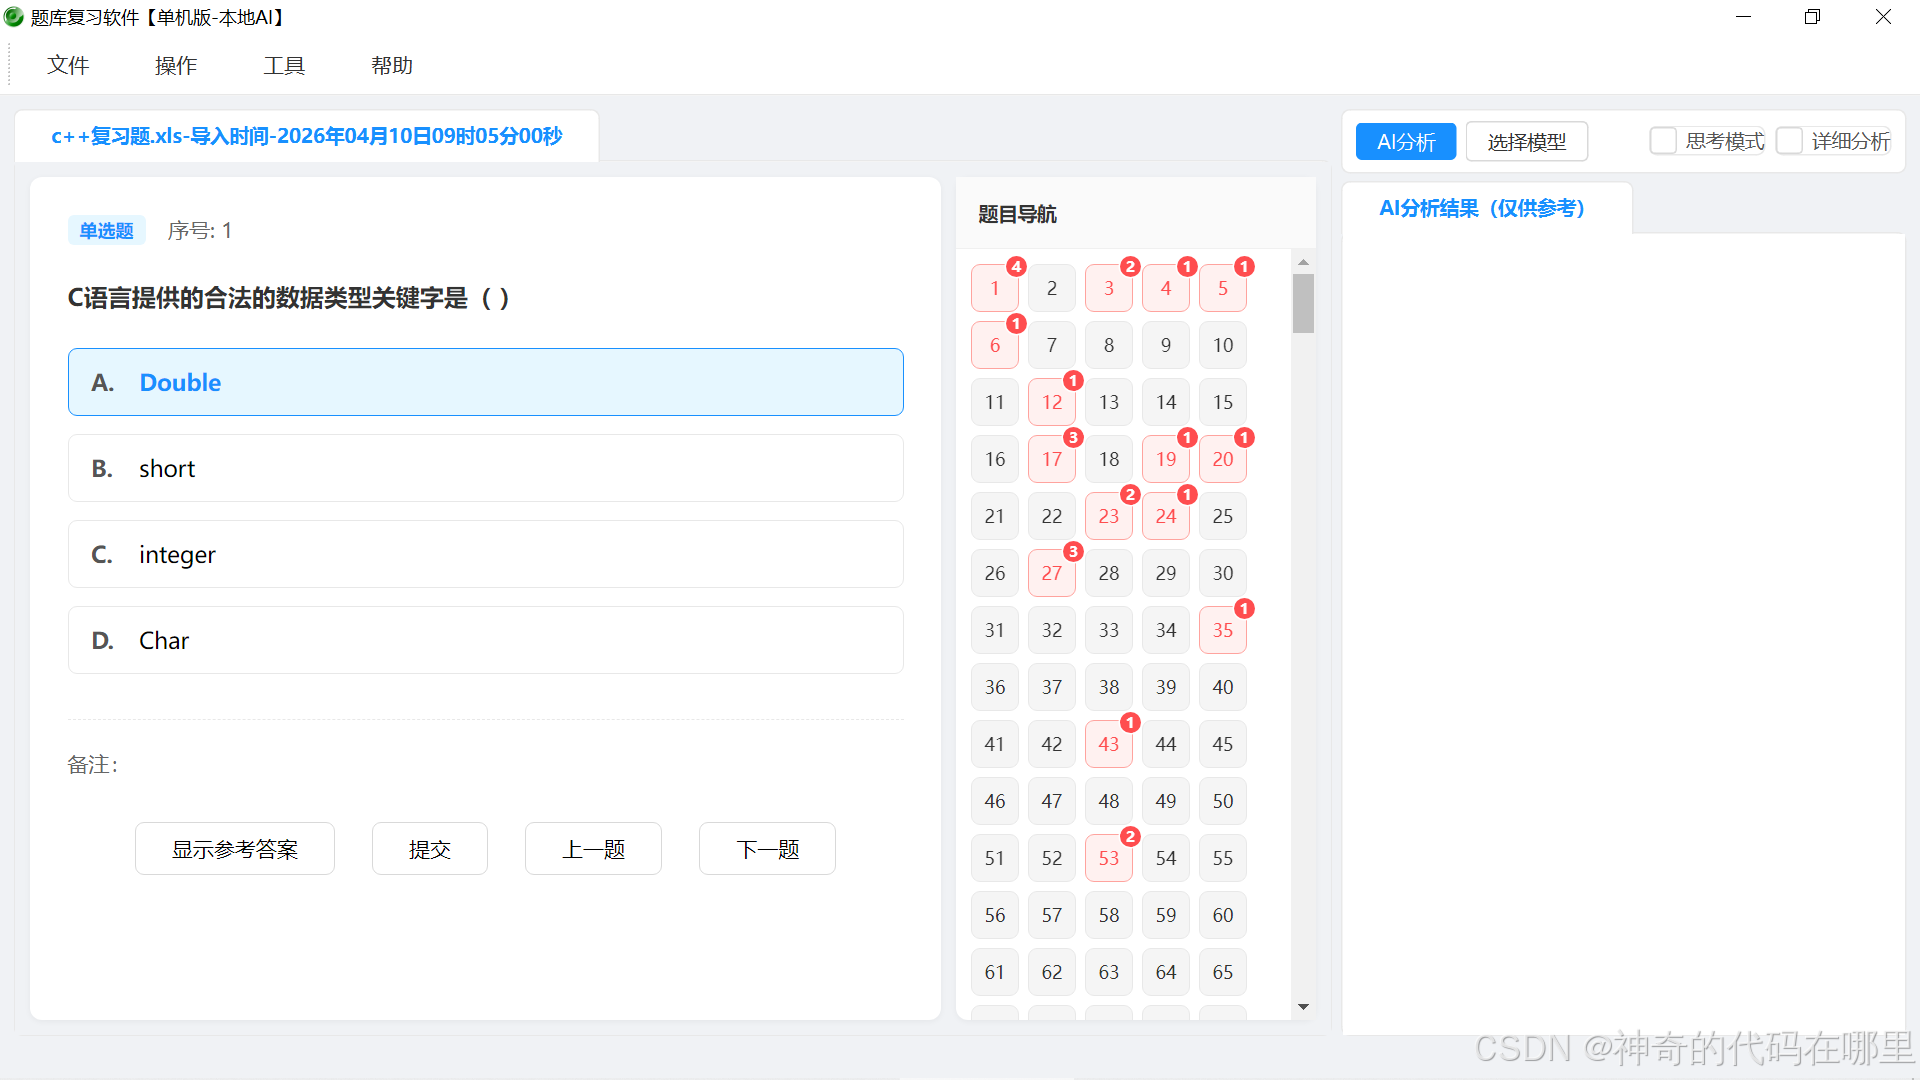
Task: Enable the 思考模式 checkbox
Action: point(1663,141)
